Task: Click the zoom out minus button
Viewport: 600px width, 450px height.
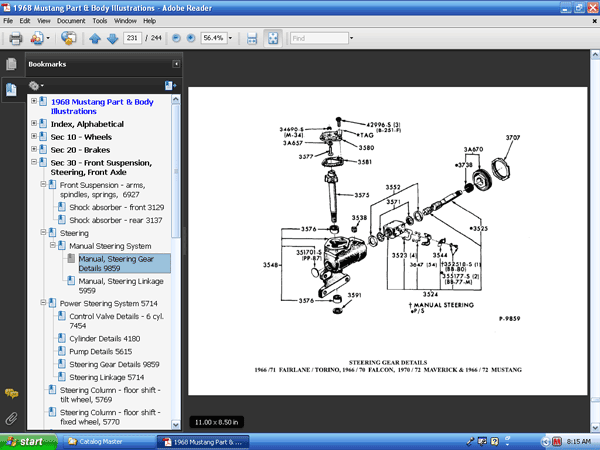Action: coord(176,39)
